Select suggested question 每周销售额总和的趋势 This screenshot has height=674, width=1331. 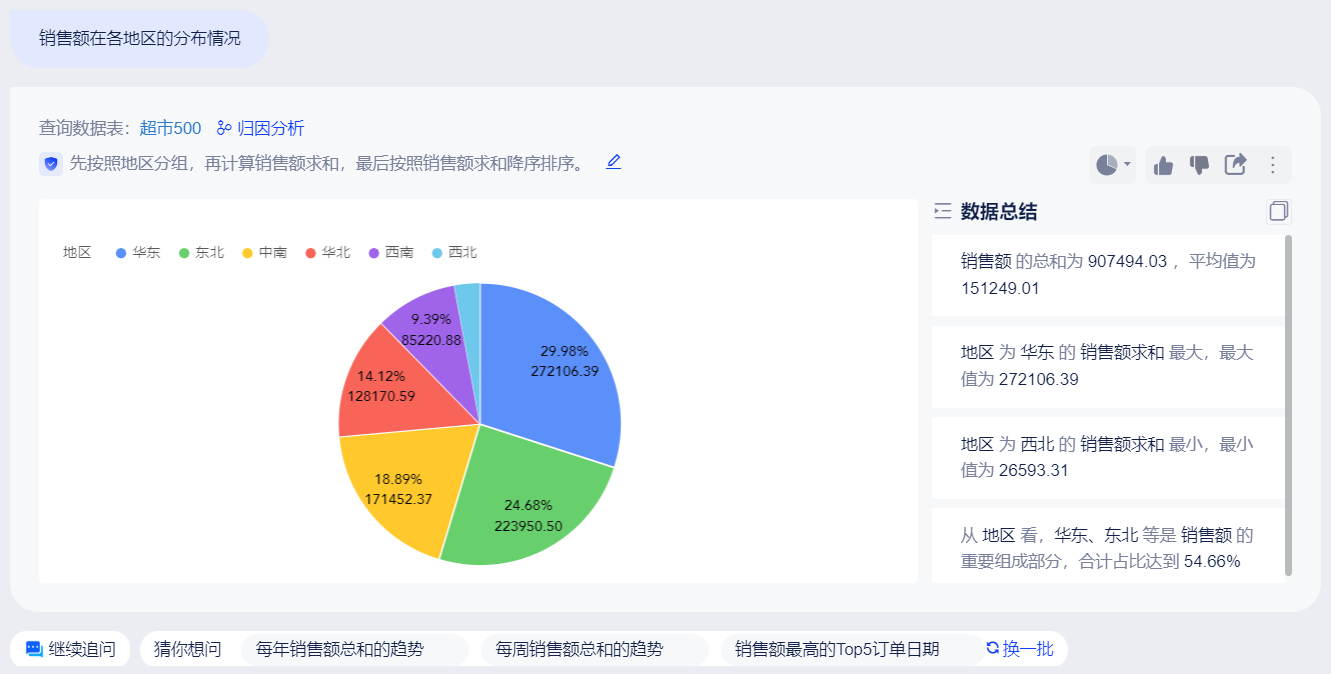click(x=579, y=649)
